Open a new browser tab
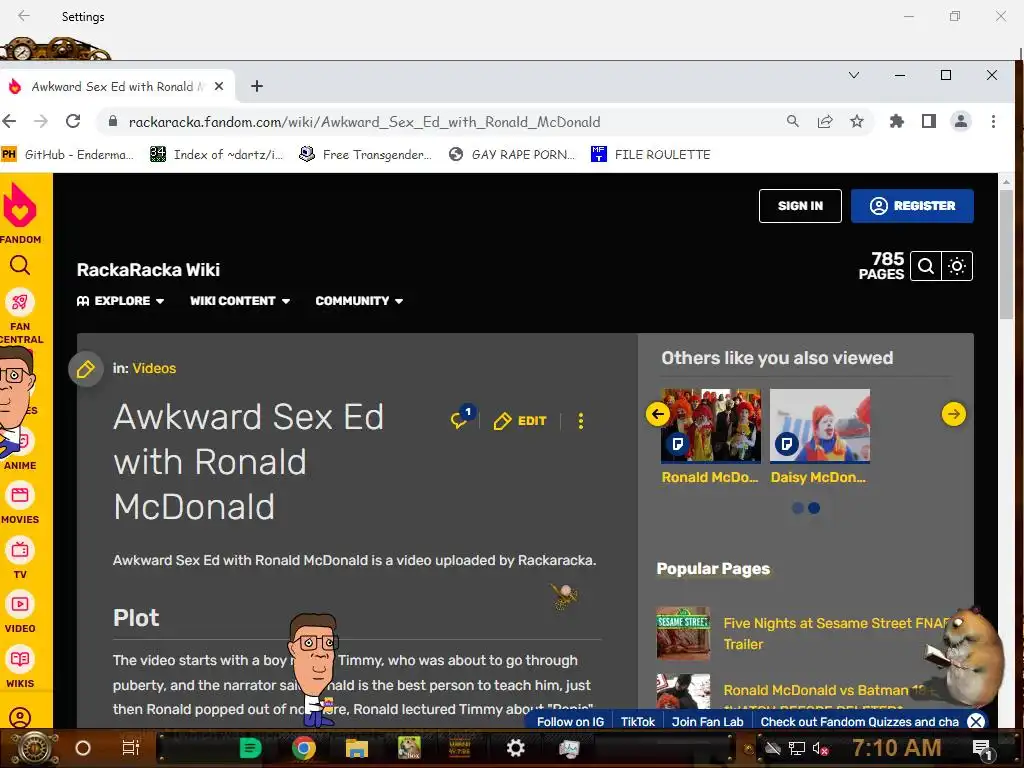Image resolution: width=1024 pixels, height=768 pixels. (x=257, y=86)
